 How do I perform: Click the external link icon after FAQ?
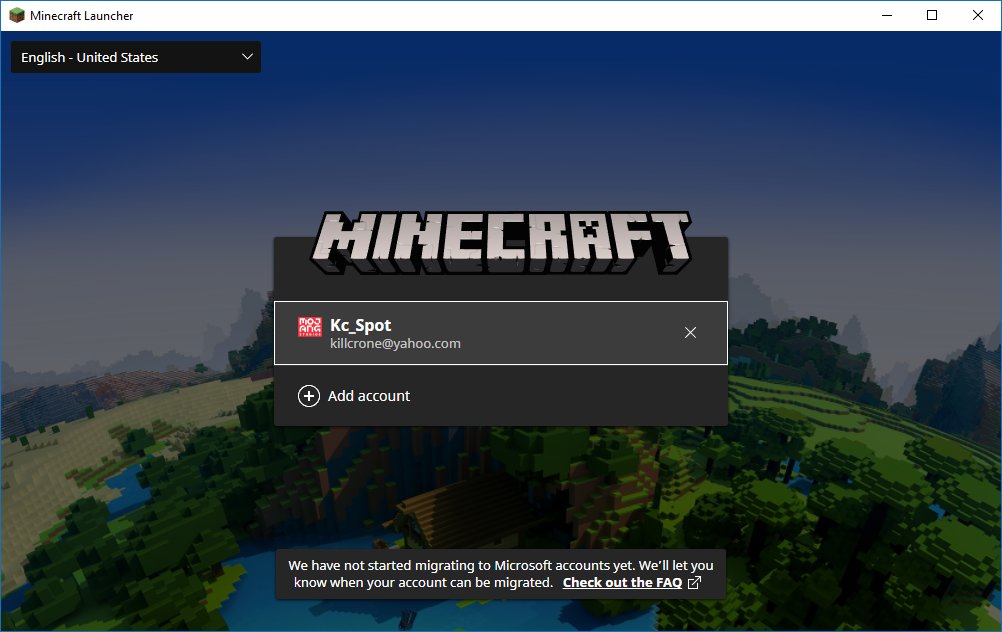coord(694,583)
